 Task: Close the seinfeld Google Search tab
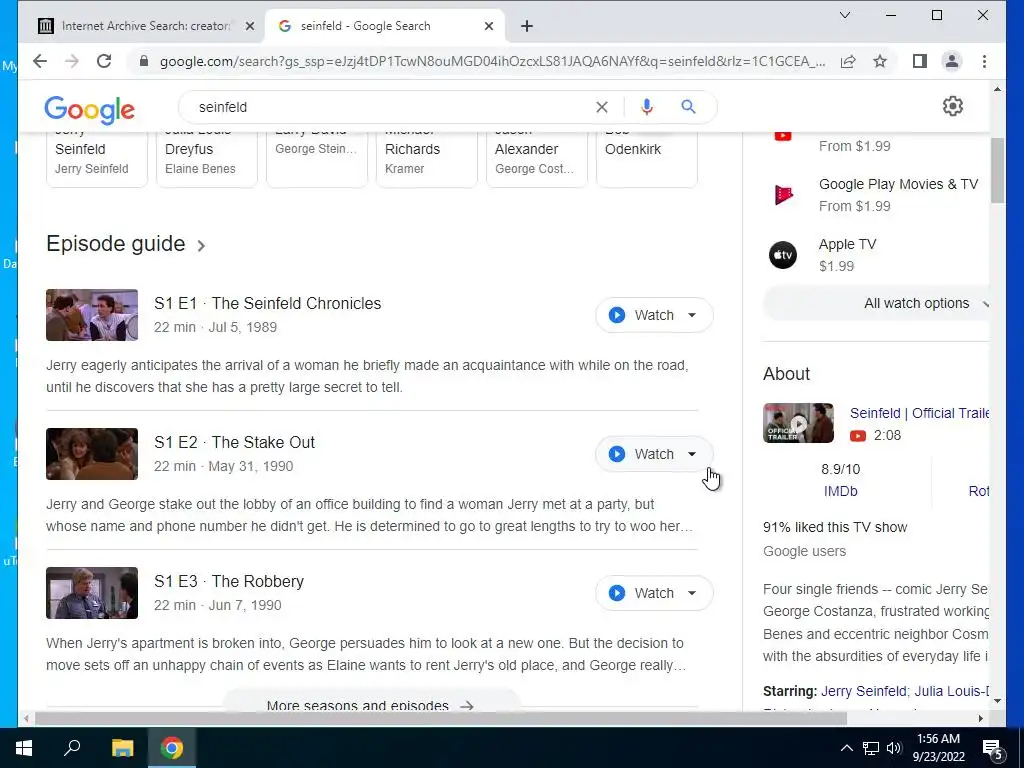tap(489, 26)
